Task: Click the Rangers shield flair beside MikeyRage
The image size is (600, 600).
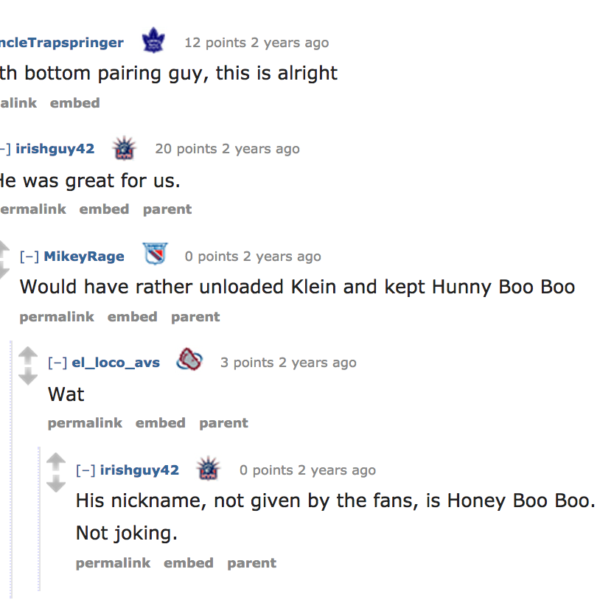Action: coord(154,256)
